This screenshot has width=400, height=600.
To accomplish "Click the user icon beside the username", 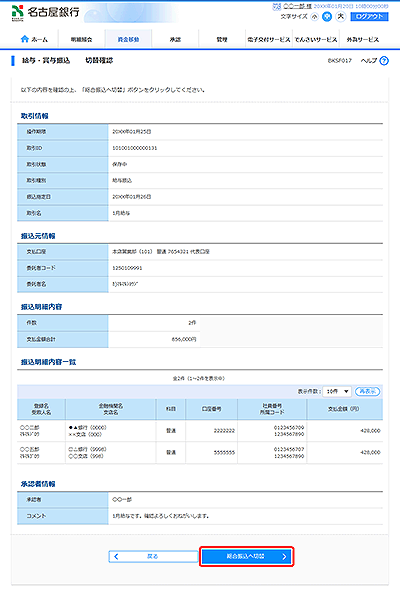I will pyautogui.click(x=277, y=7).
